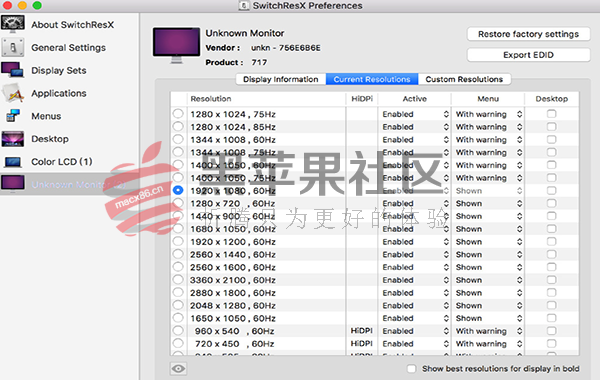
Task: Open Active dropdown for 1920 x 1200, 60Hz
Action: [x=415, y=242]
